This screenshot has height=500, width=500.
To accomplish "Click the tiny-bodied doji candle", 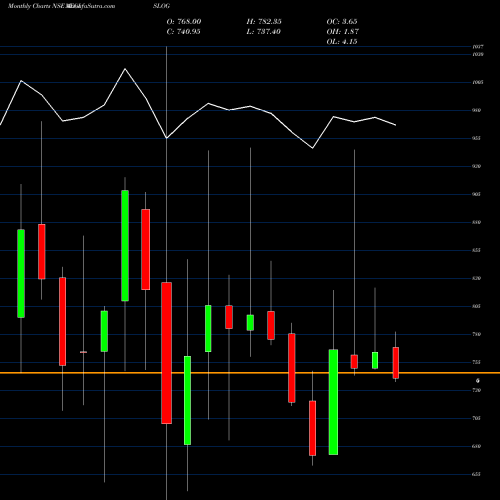I will tap(83, 352).
